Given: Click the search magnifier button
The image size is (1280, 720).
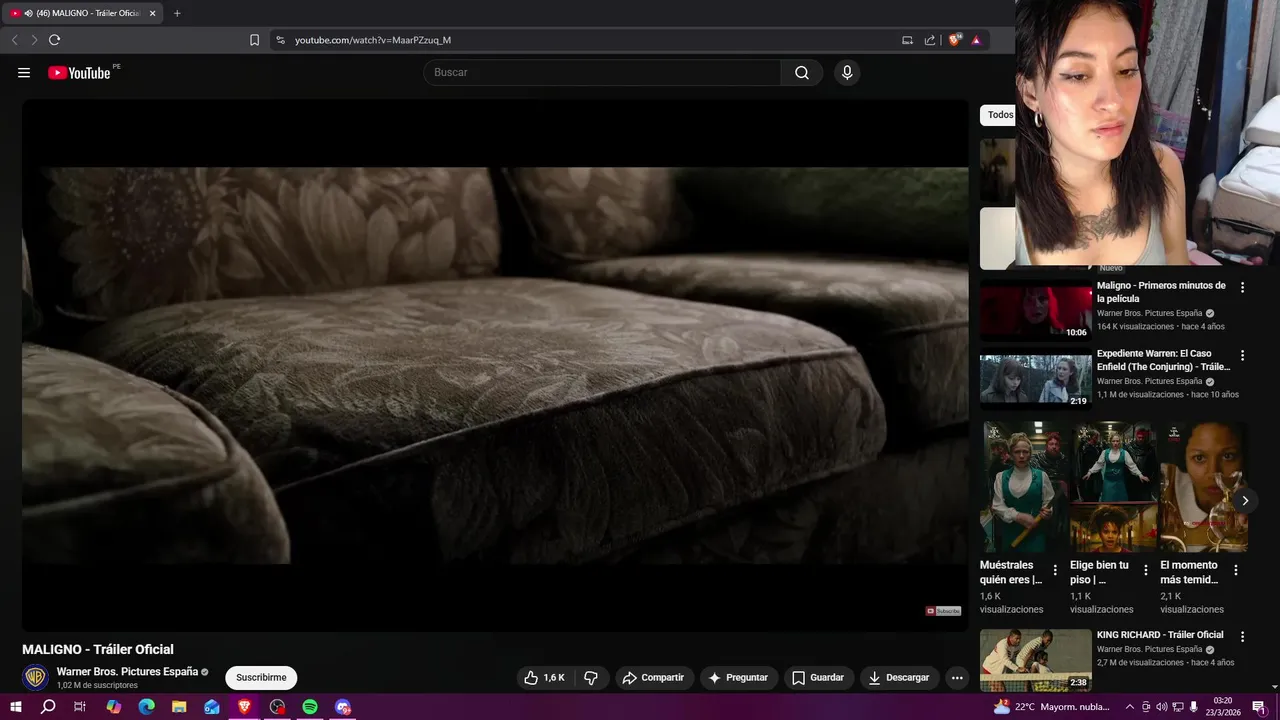Looking at the screenshot, I should [x=802, y=72].
